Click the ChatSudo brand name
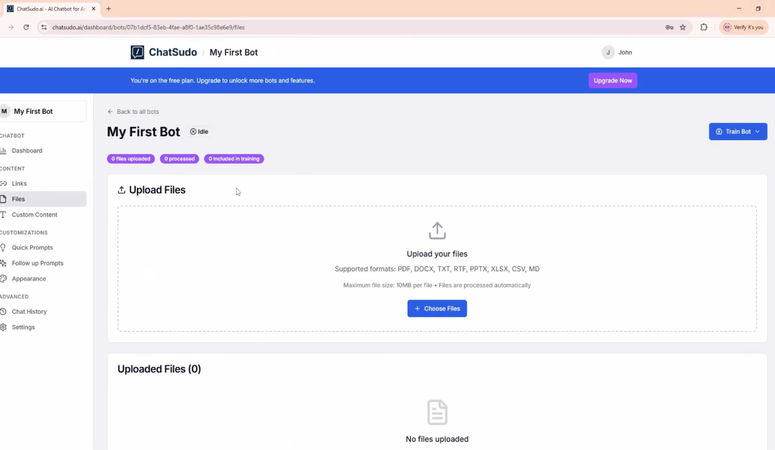 click(173, 52)
